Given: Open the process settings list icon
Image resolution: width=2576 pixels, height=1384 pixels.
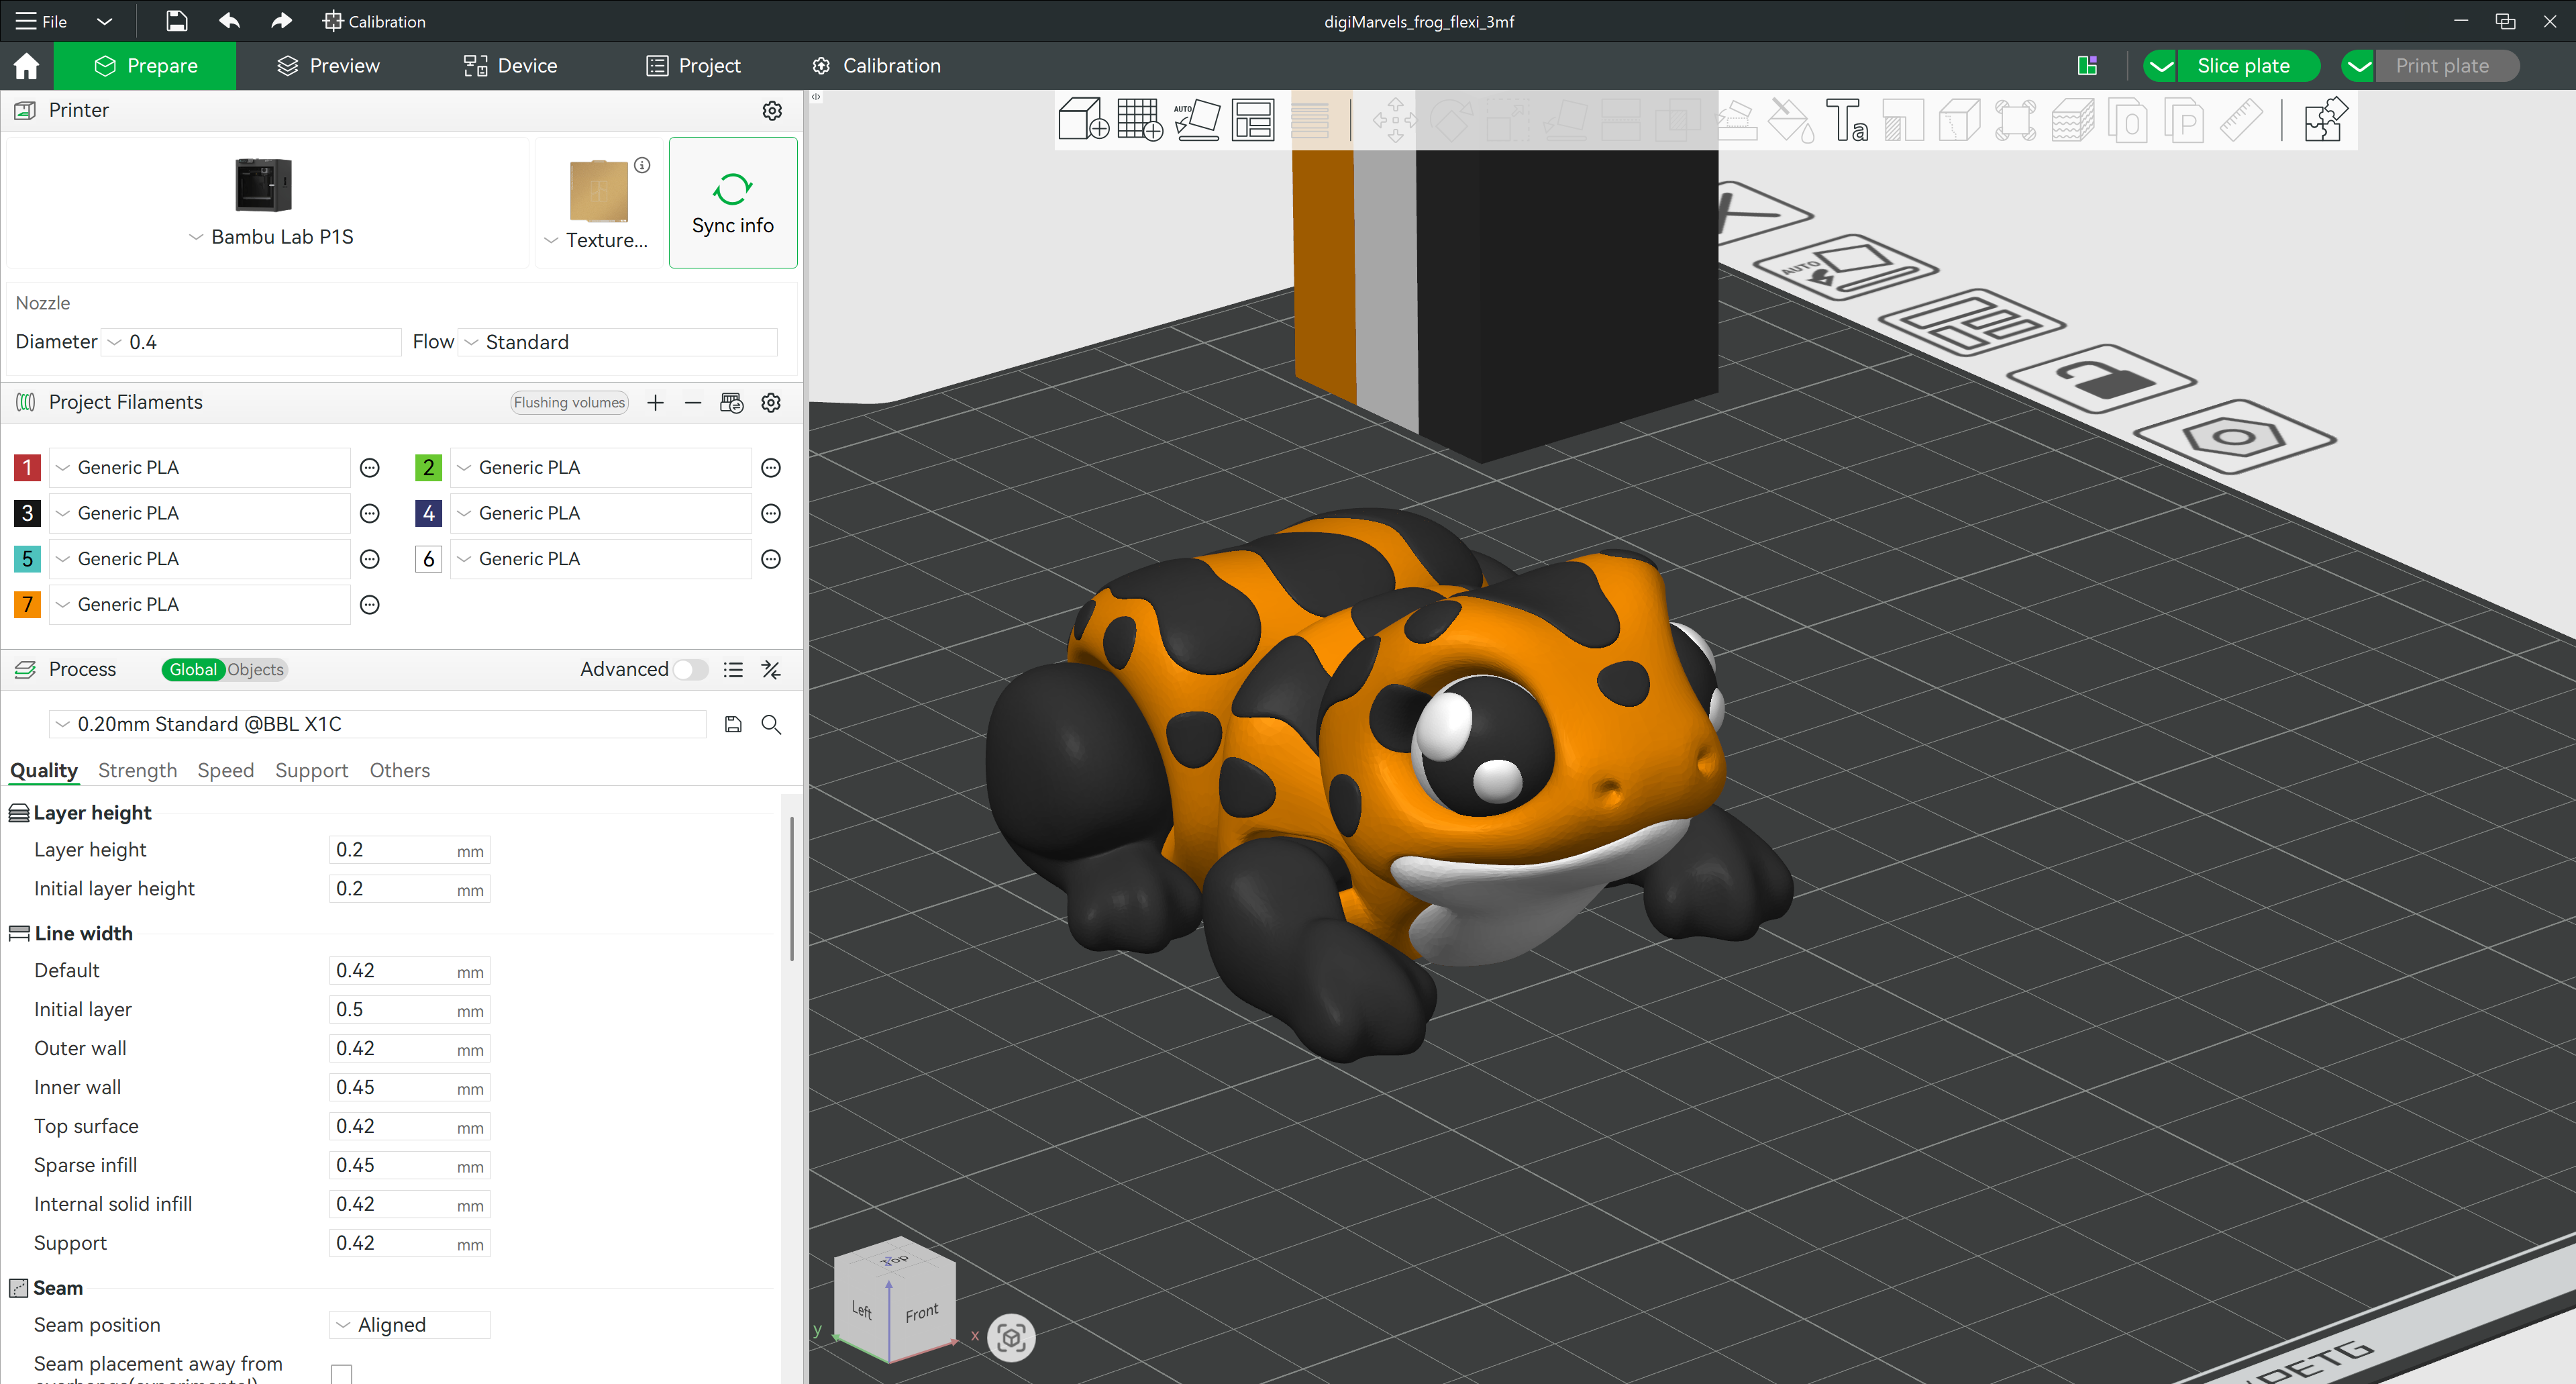Looking at the screenshot, I should pyautogui.click(x=733, y=670).
